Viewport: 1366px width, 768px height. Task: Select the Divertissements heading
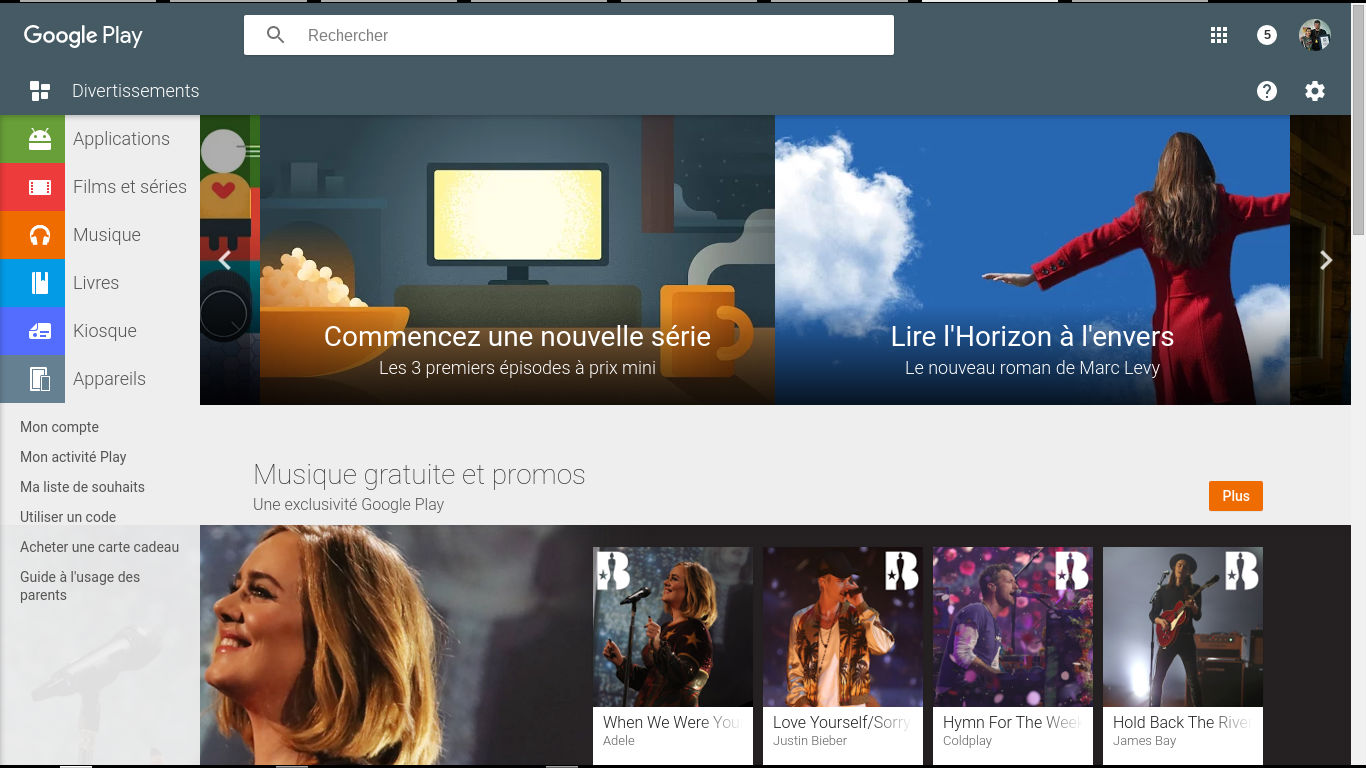coord(136,91)
